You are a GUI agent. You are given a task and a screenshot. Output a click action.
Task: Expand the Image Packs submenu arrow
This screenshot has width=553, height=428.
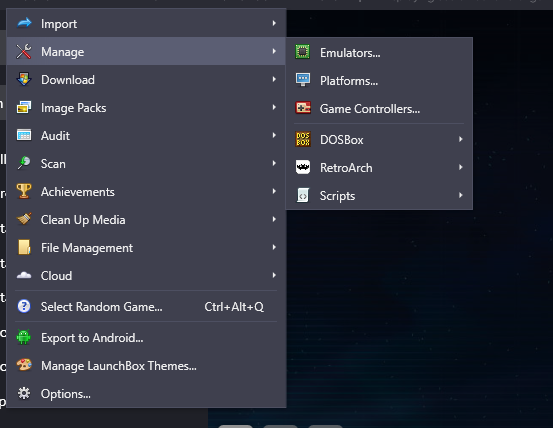274,107
